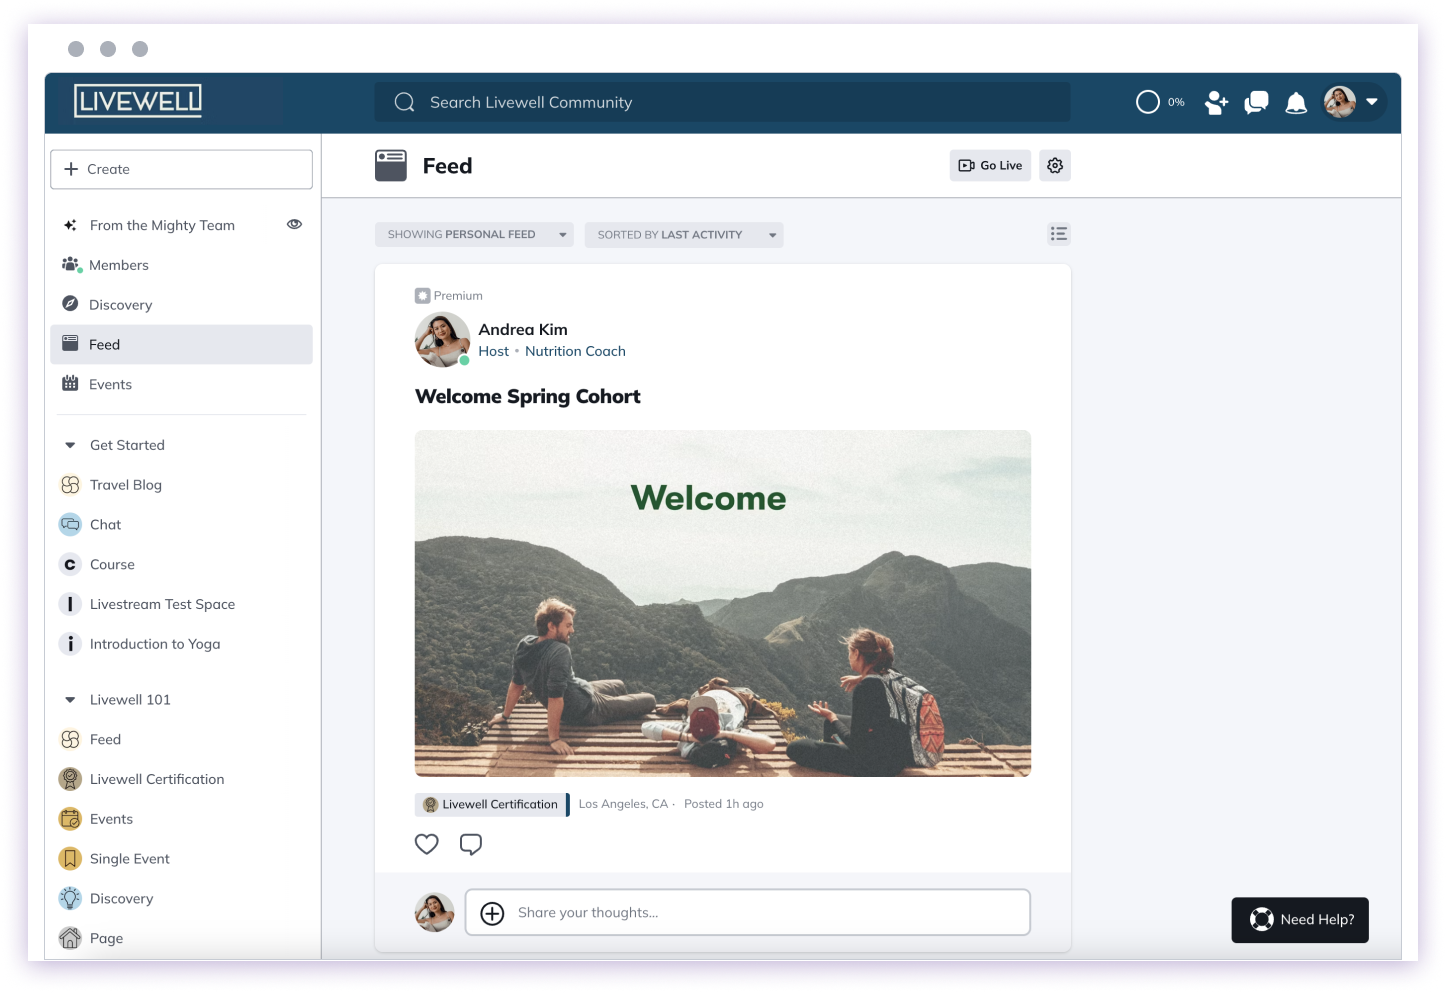Viewport: 1446px width, 993px height.
Task: Click the Livewell Certification badge icon
Action: tap(430, 804)
